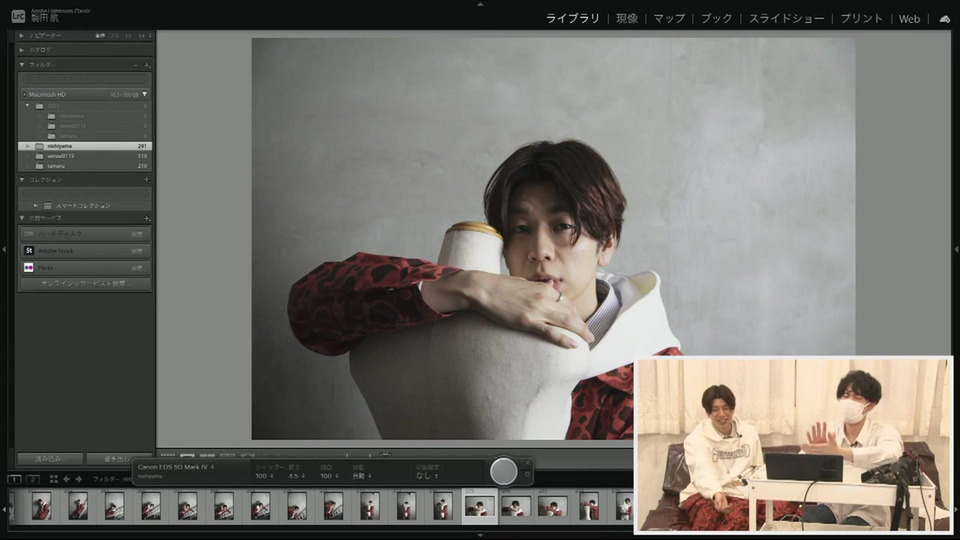Expand the Smart Collections set

(x=36, y=206)
